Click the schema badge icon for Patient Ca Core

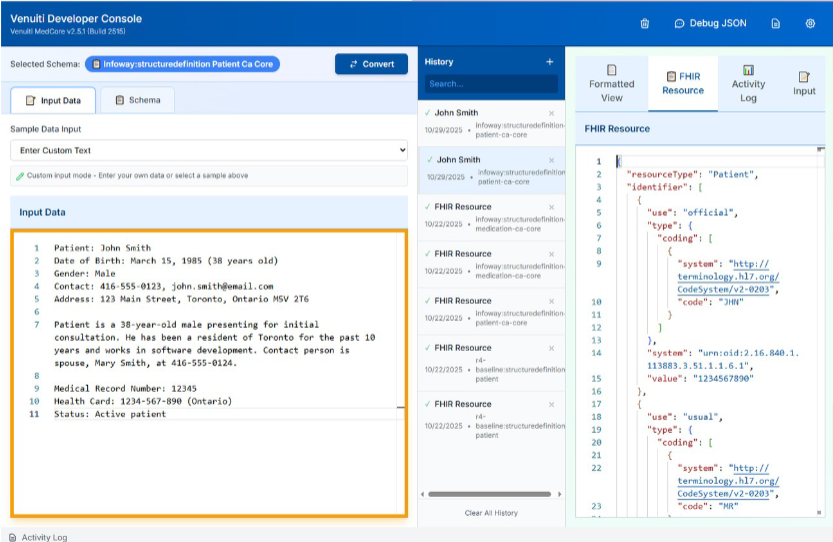point(96,64)
